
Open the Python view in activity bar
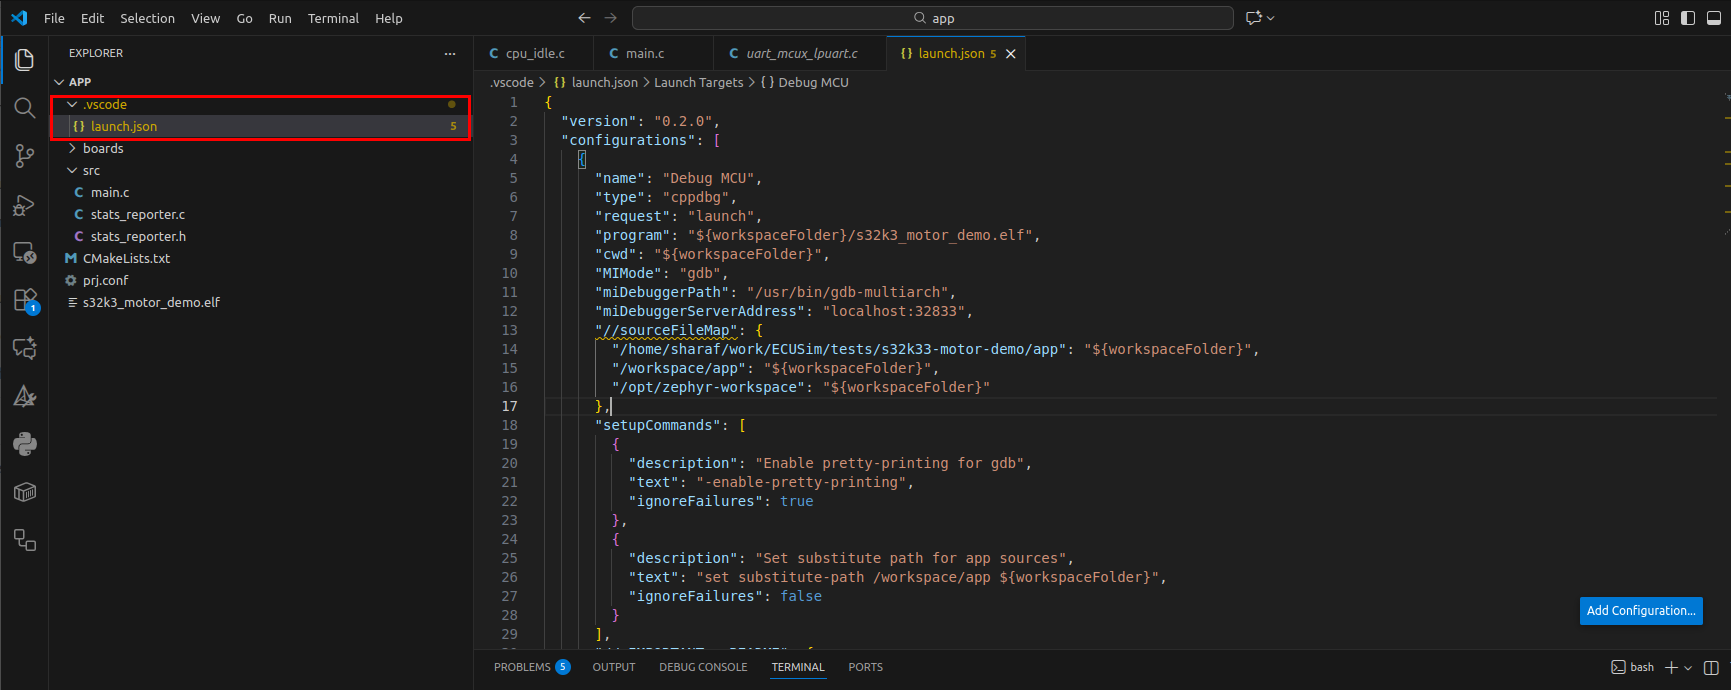coord(25,444)
